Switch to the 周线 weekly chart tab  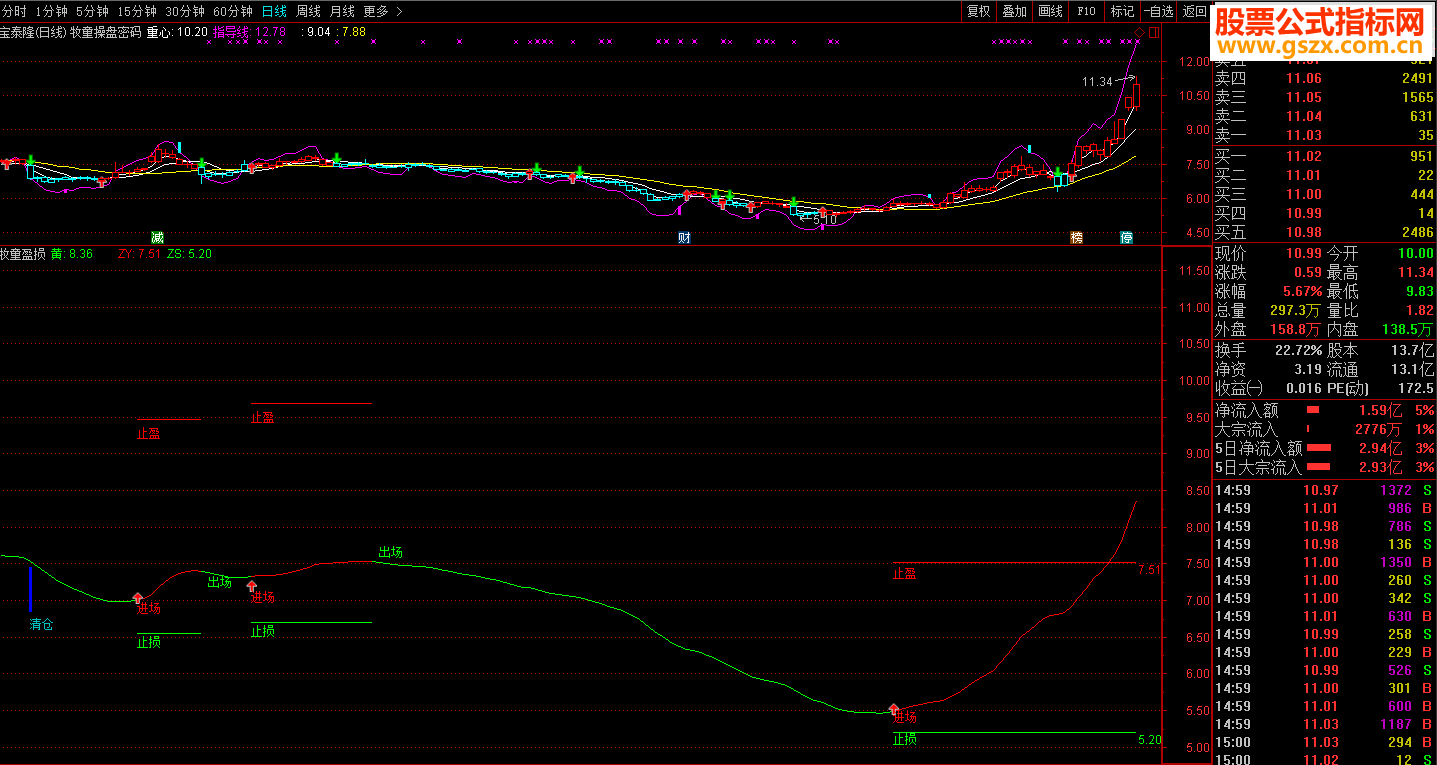[308, 11]
